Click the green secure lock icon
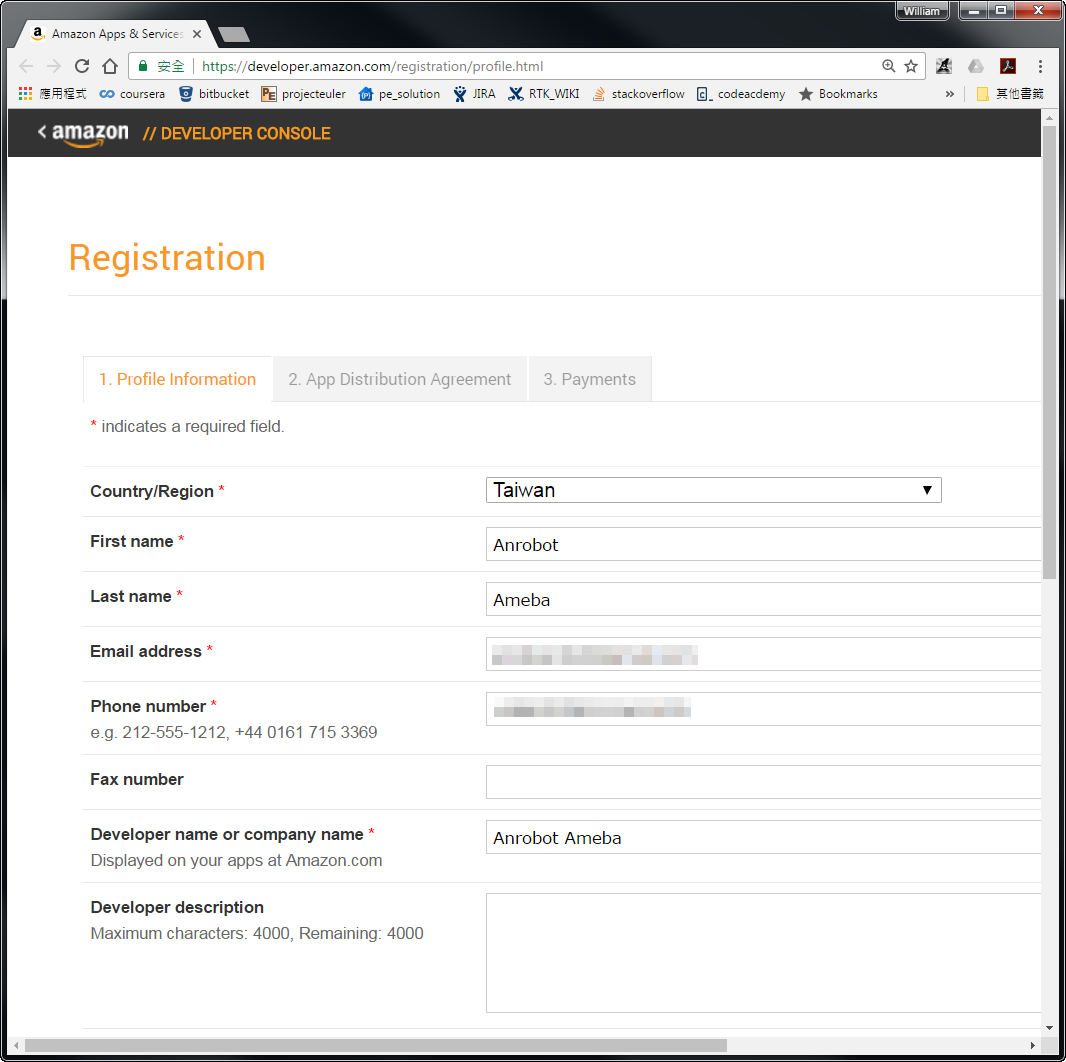Image resolution: width=1066 pixels, height=1062 pixels. (x=143, y=66)
